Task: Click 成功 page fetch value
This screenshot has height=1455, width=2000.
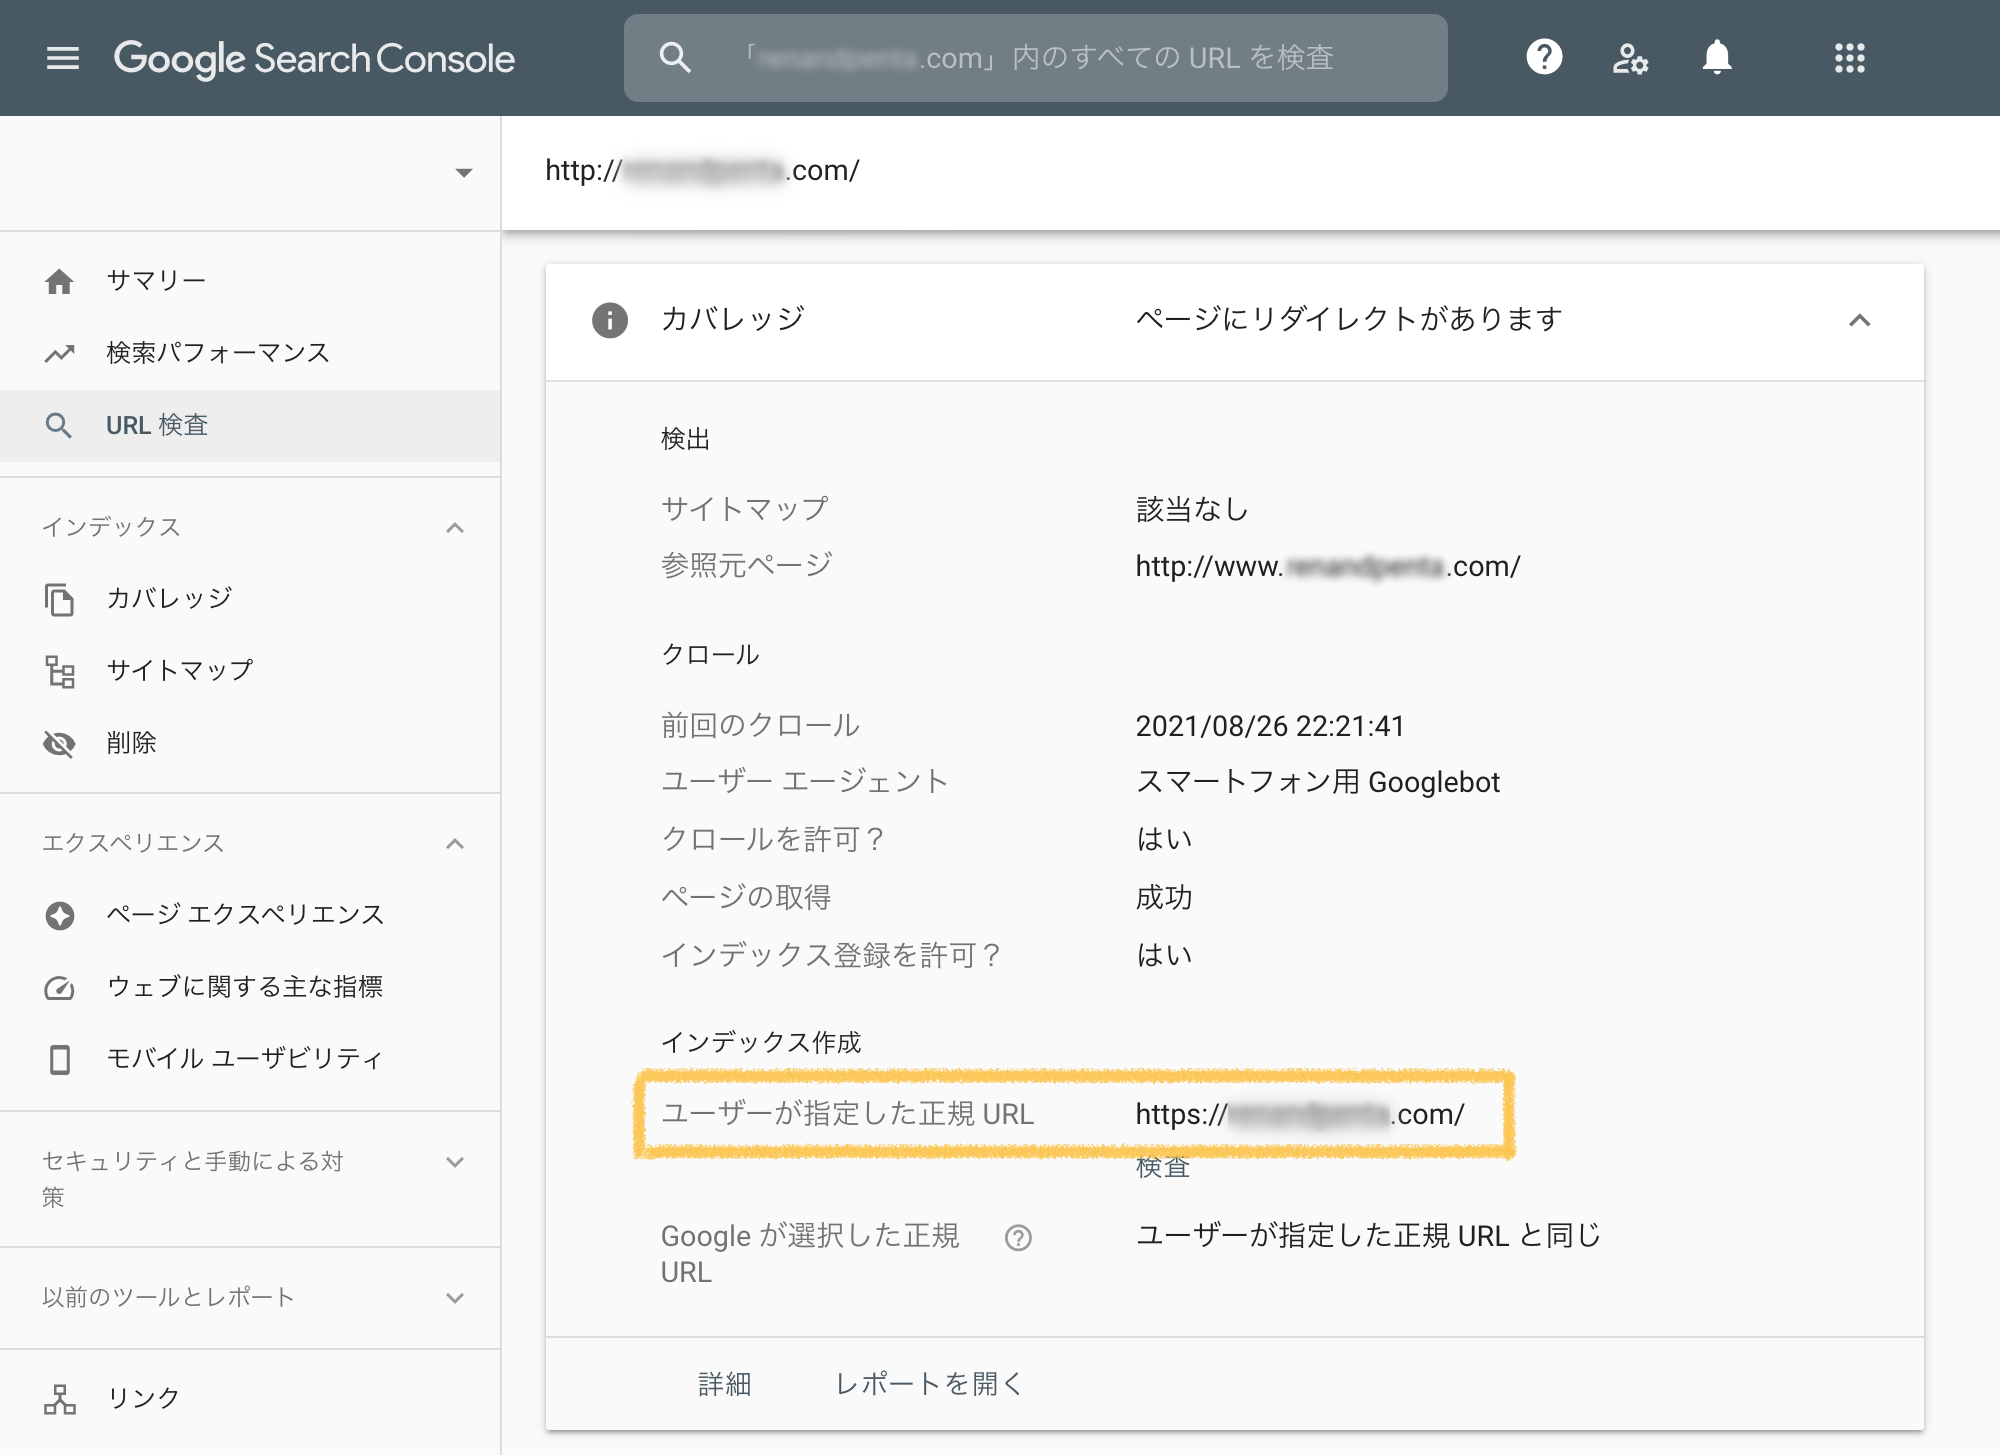Action: (x=1163, y=898)
